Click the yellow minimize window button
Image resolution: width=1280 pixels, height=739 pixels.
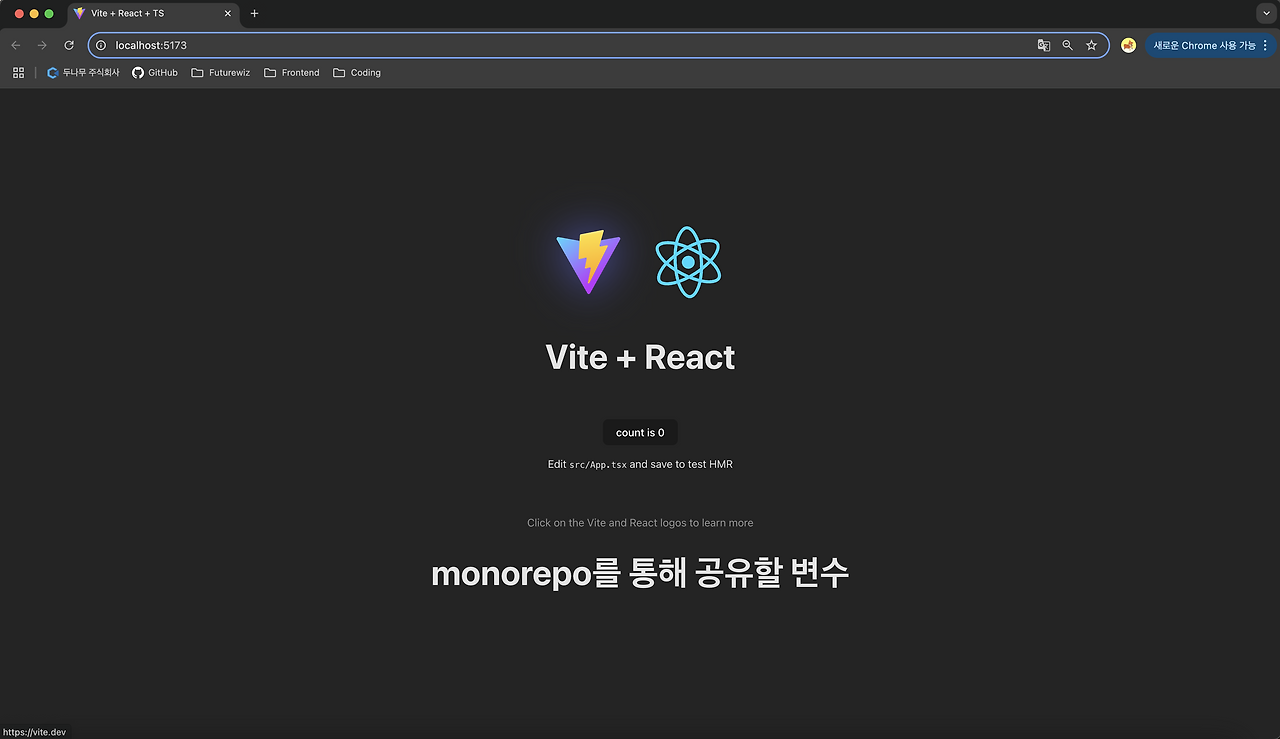click(x=34, y=14)
